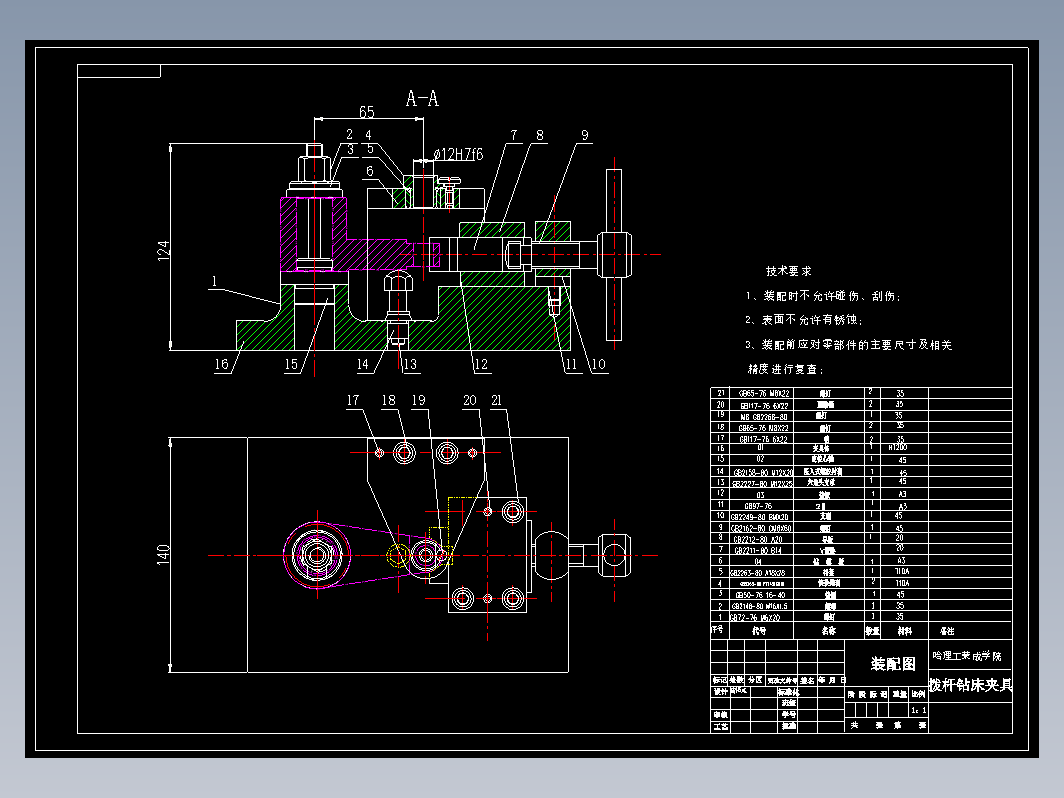Click the 拨杆钻床夹具 drawing title

(970, 685)
